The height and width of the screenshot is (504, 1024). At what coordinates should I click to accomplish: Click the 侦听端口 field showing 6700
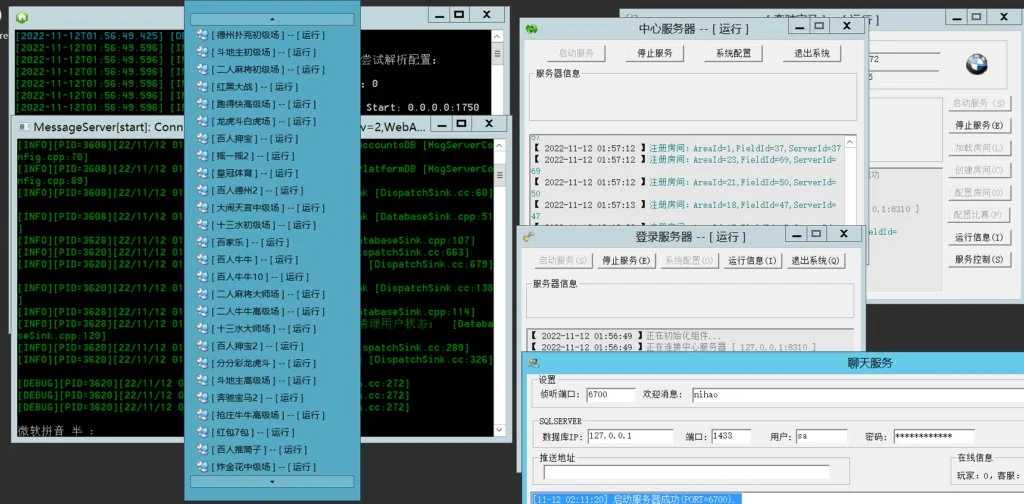pos(610,395)
